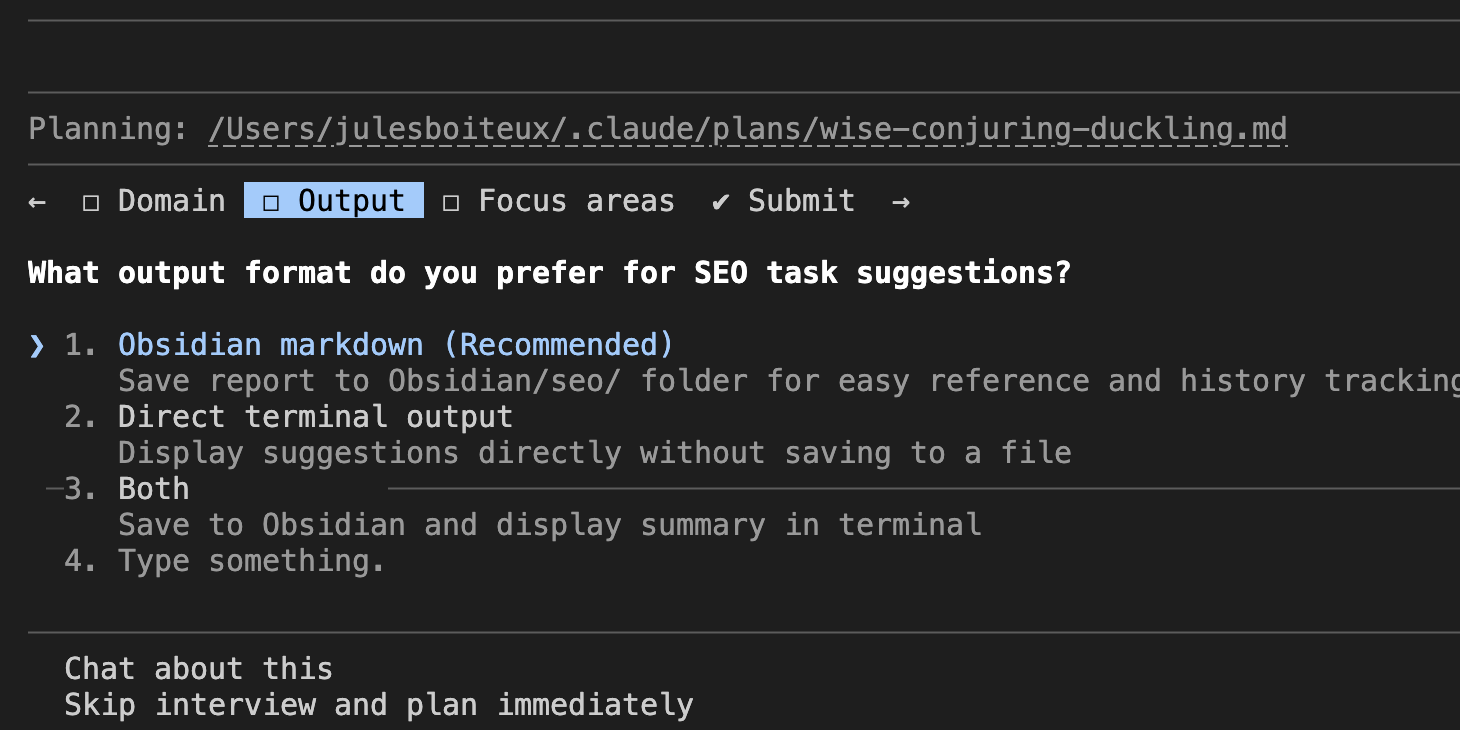1460x730 pixels.
Task: Click Submit in the step navigator
Action: pos(801,201)
